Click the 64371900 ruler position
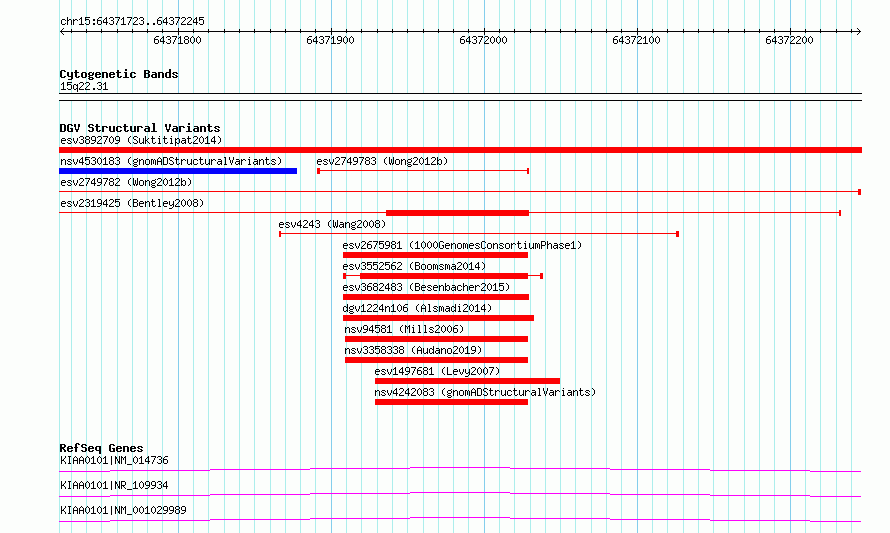 [x=330, y=40]
